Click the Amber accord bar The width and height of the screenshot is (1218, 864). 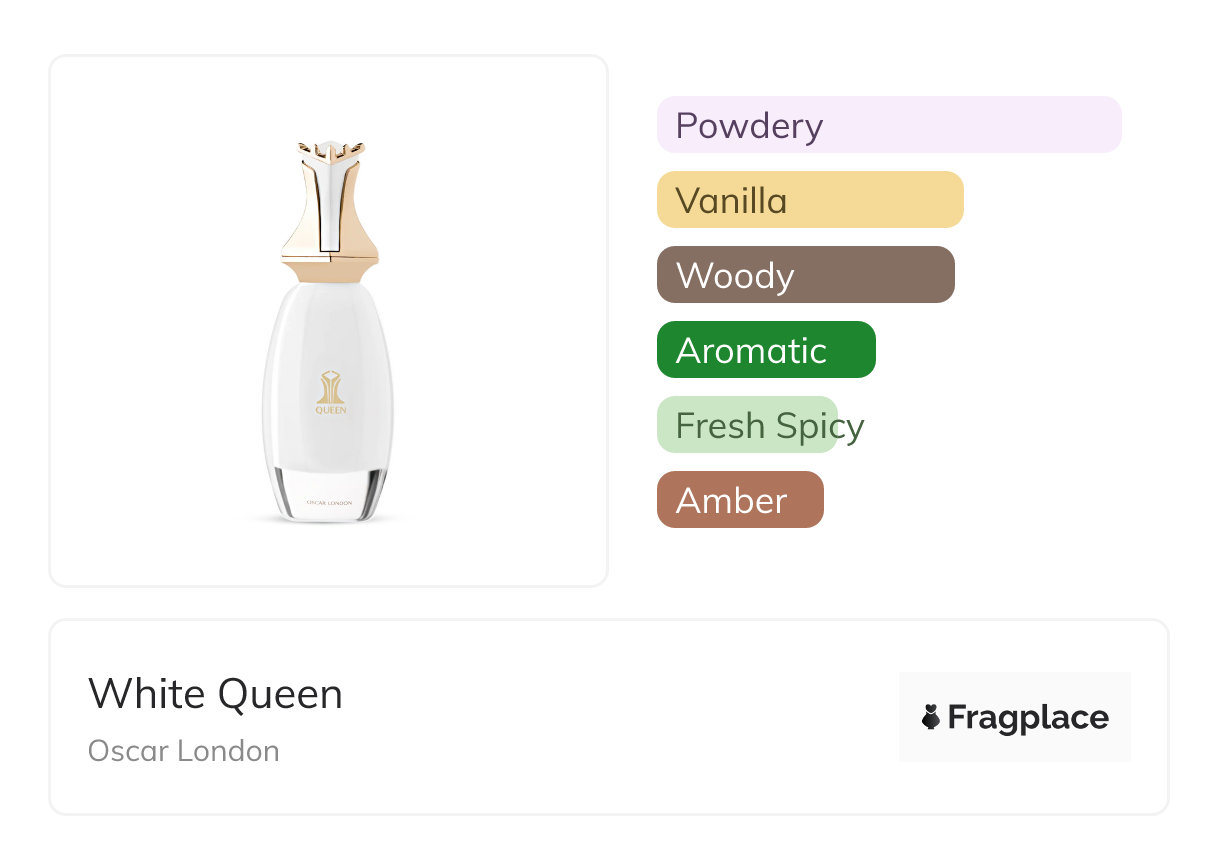[x=739, y=500]
